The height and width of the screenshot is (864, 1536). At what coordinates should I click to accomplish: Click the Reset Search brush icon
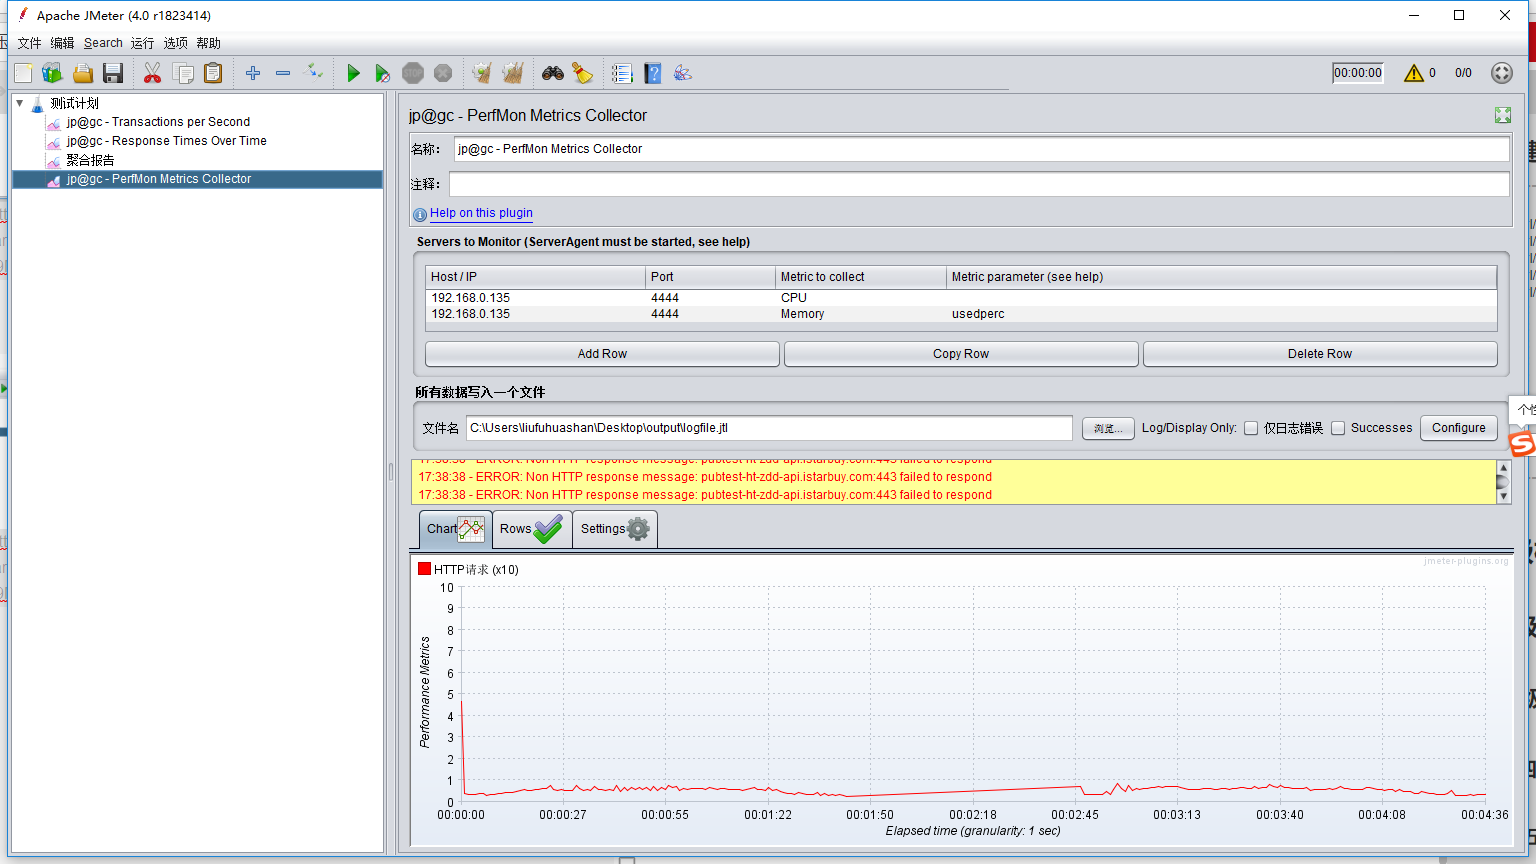pyautogui.click(x=582, y=73)
